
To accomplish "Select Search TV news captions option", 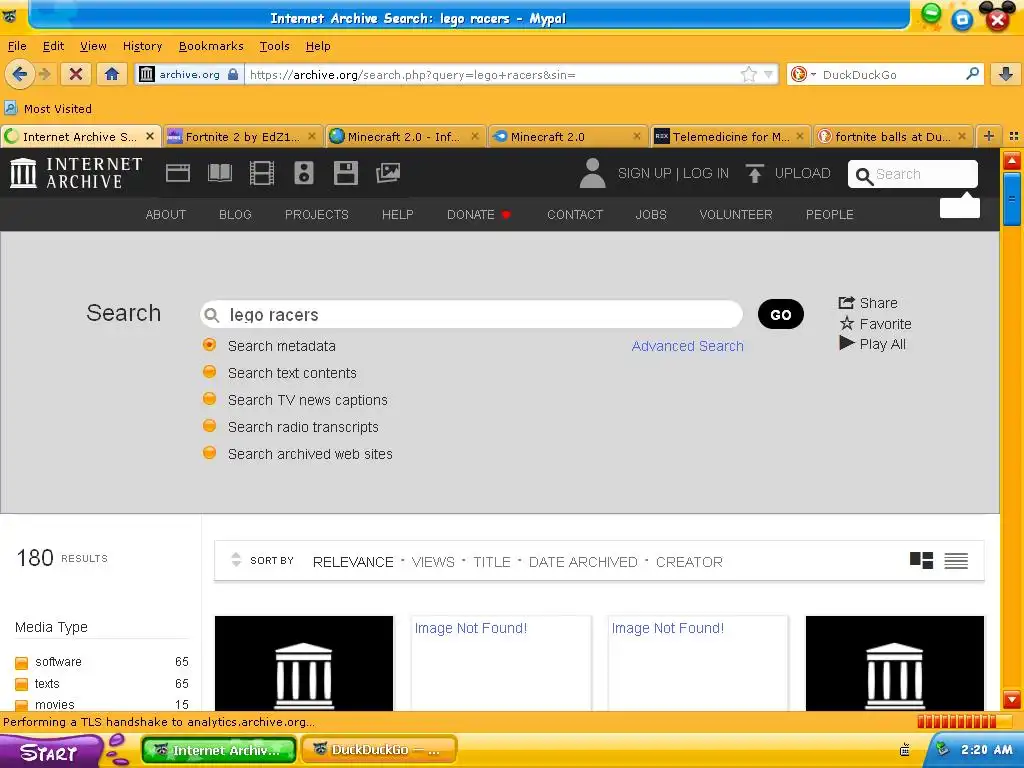I will coord(210,398).
